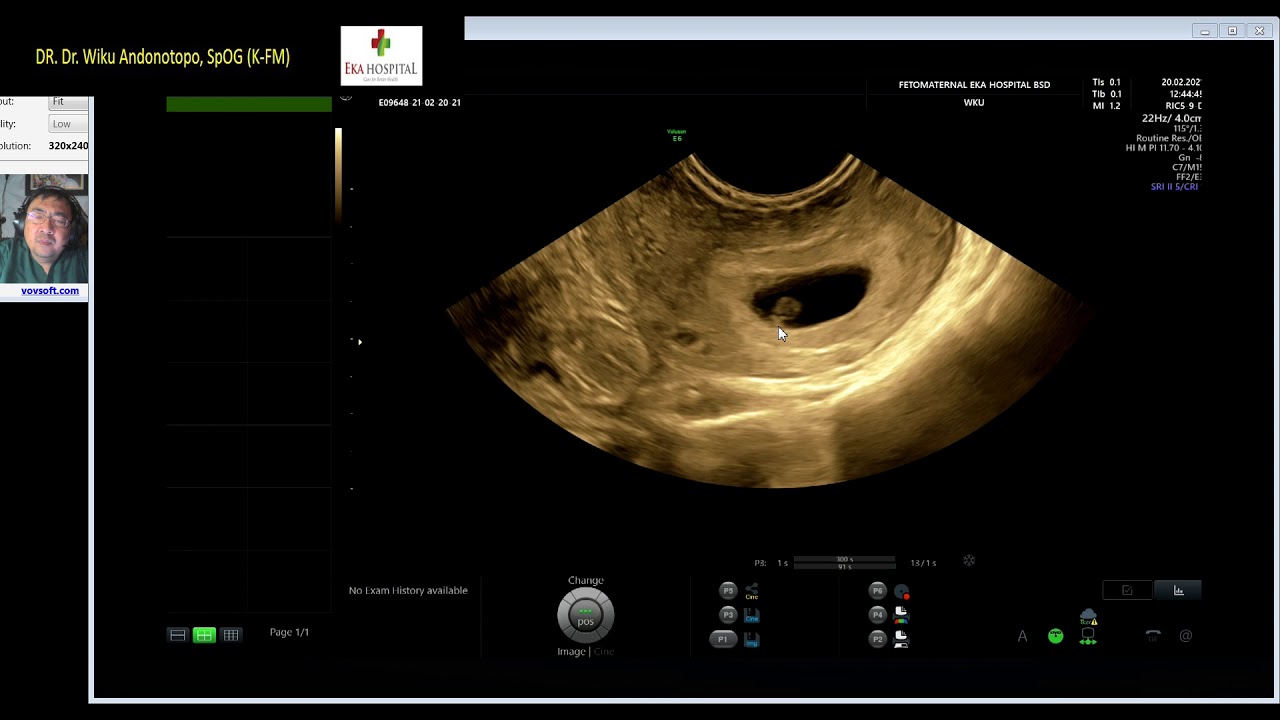Image resolution: width=1280 pixels, height=720 pixels.
Task: Open the Fit layout dropdown
Action: click(x=68, y=102)
